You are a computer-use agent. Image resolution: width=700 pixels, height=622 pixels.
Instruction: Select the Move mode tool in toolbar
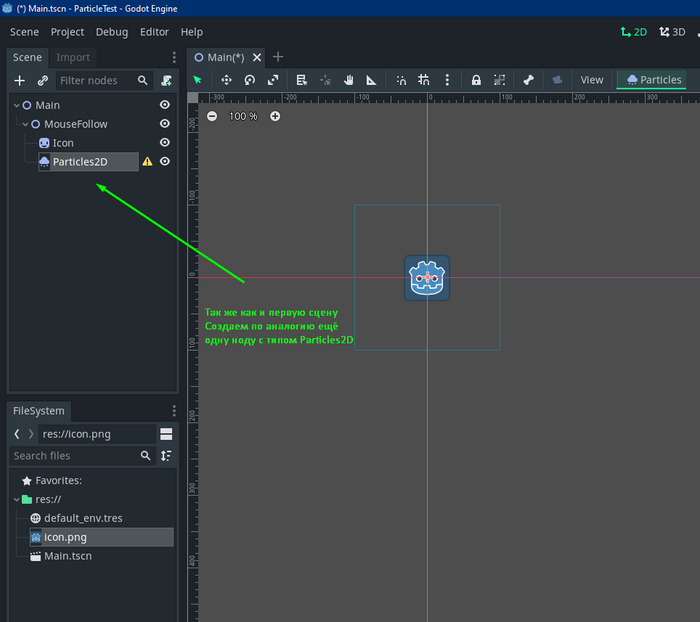click(x=226, y=80)
